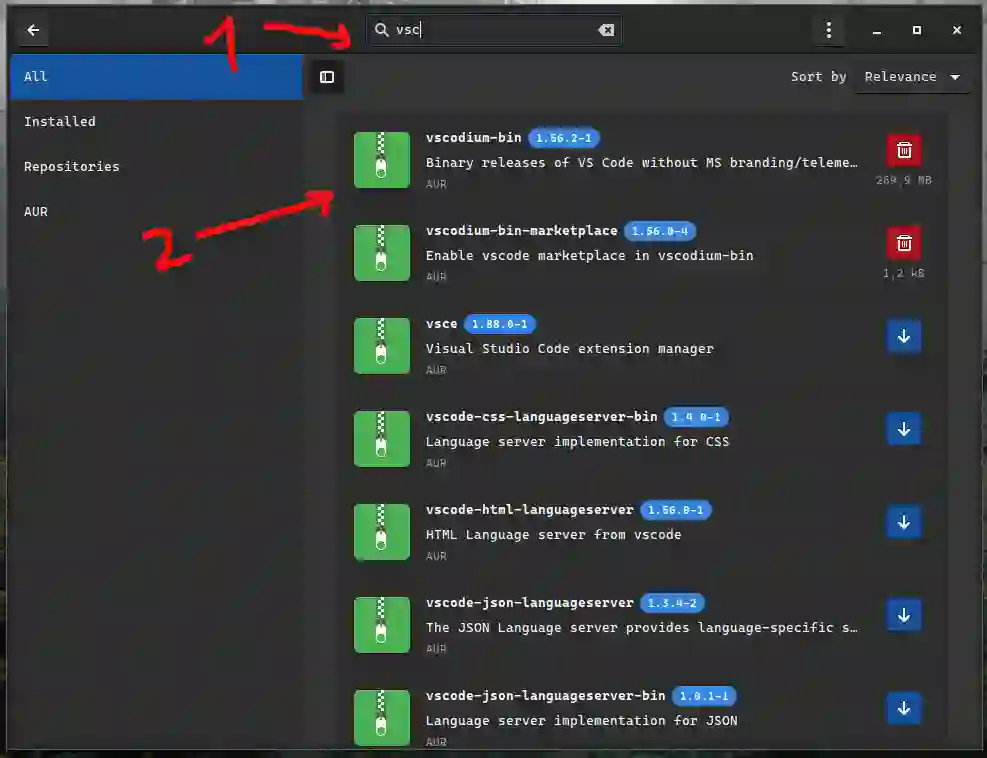Open the vscodium-bin package name
Screen dimensions: 987x758
(473, 138)
